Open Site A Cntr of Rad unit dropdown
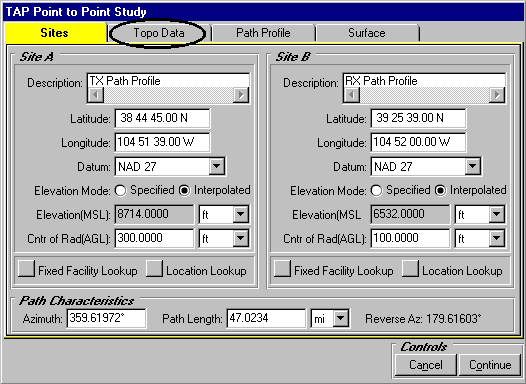The width and height of the screenshot is (526, 384). (241, 238)
